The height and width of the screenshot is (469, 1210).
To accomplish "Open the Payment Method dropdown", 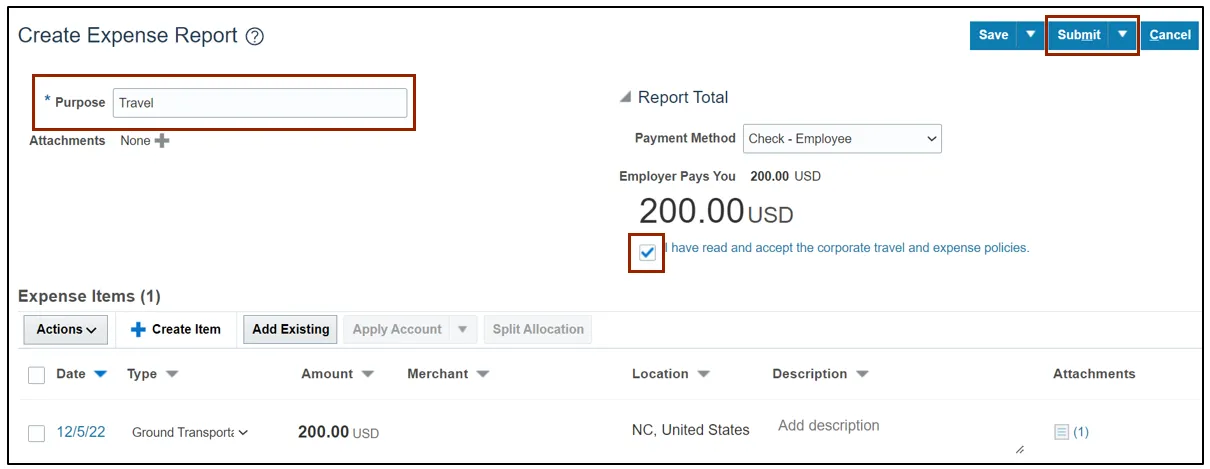I will click(x=842, y=139).
